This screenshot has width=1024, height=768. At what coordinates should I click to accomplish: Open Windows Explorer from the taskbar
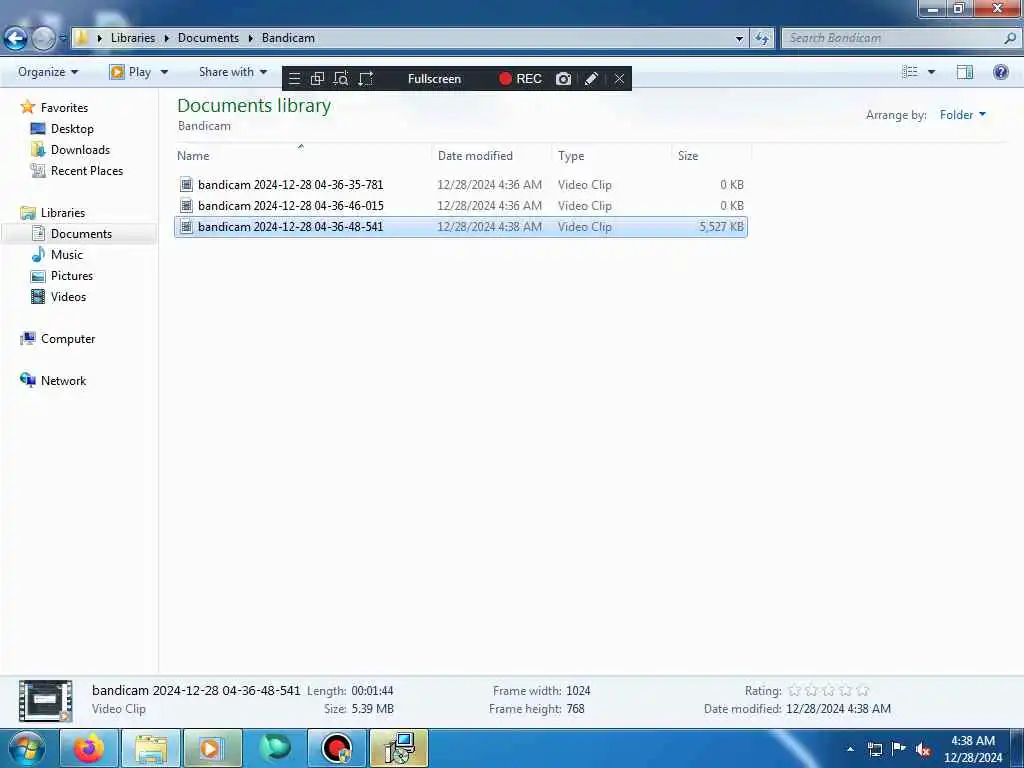click(x=151, y=748)
